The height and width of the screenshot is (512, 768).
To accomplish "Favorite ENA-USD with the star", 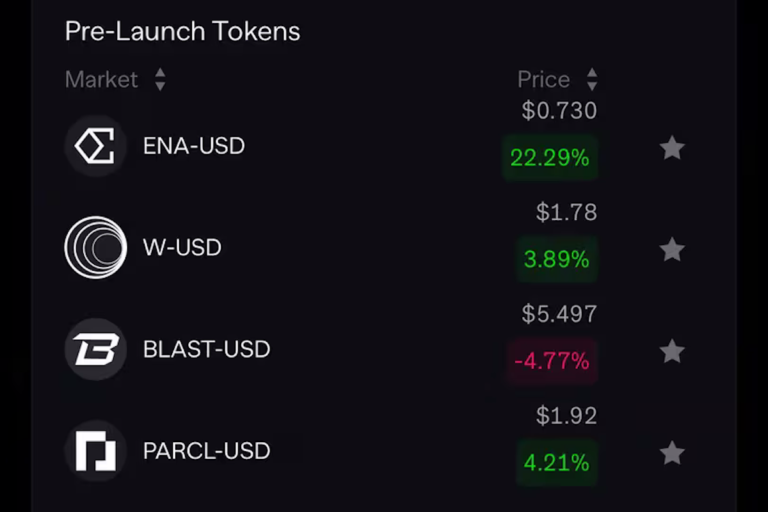I will 672,148.
